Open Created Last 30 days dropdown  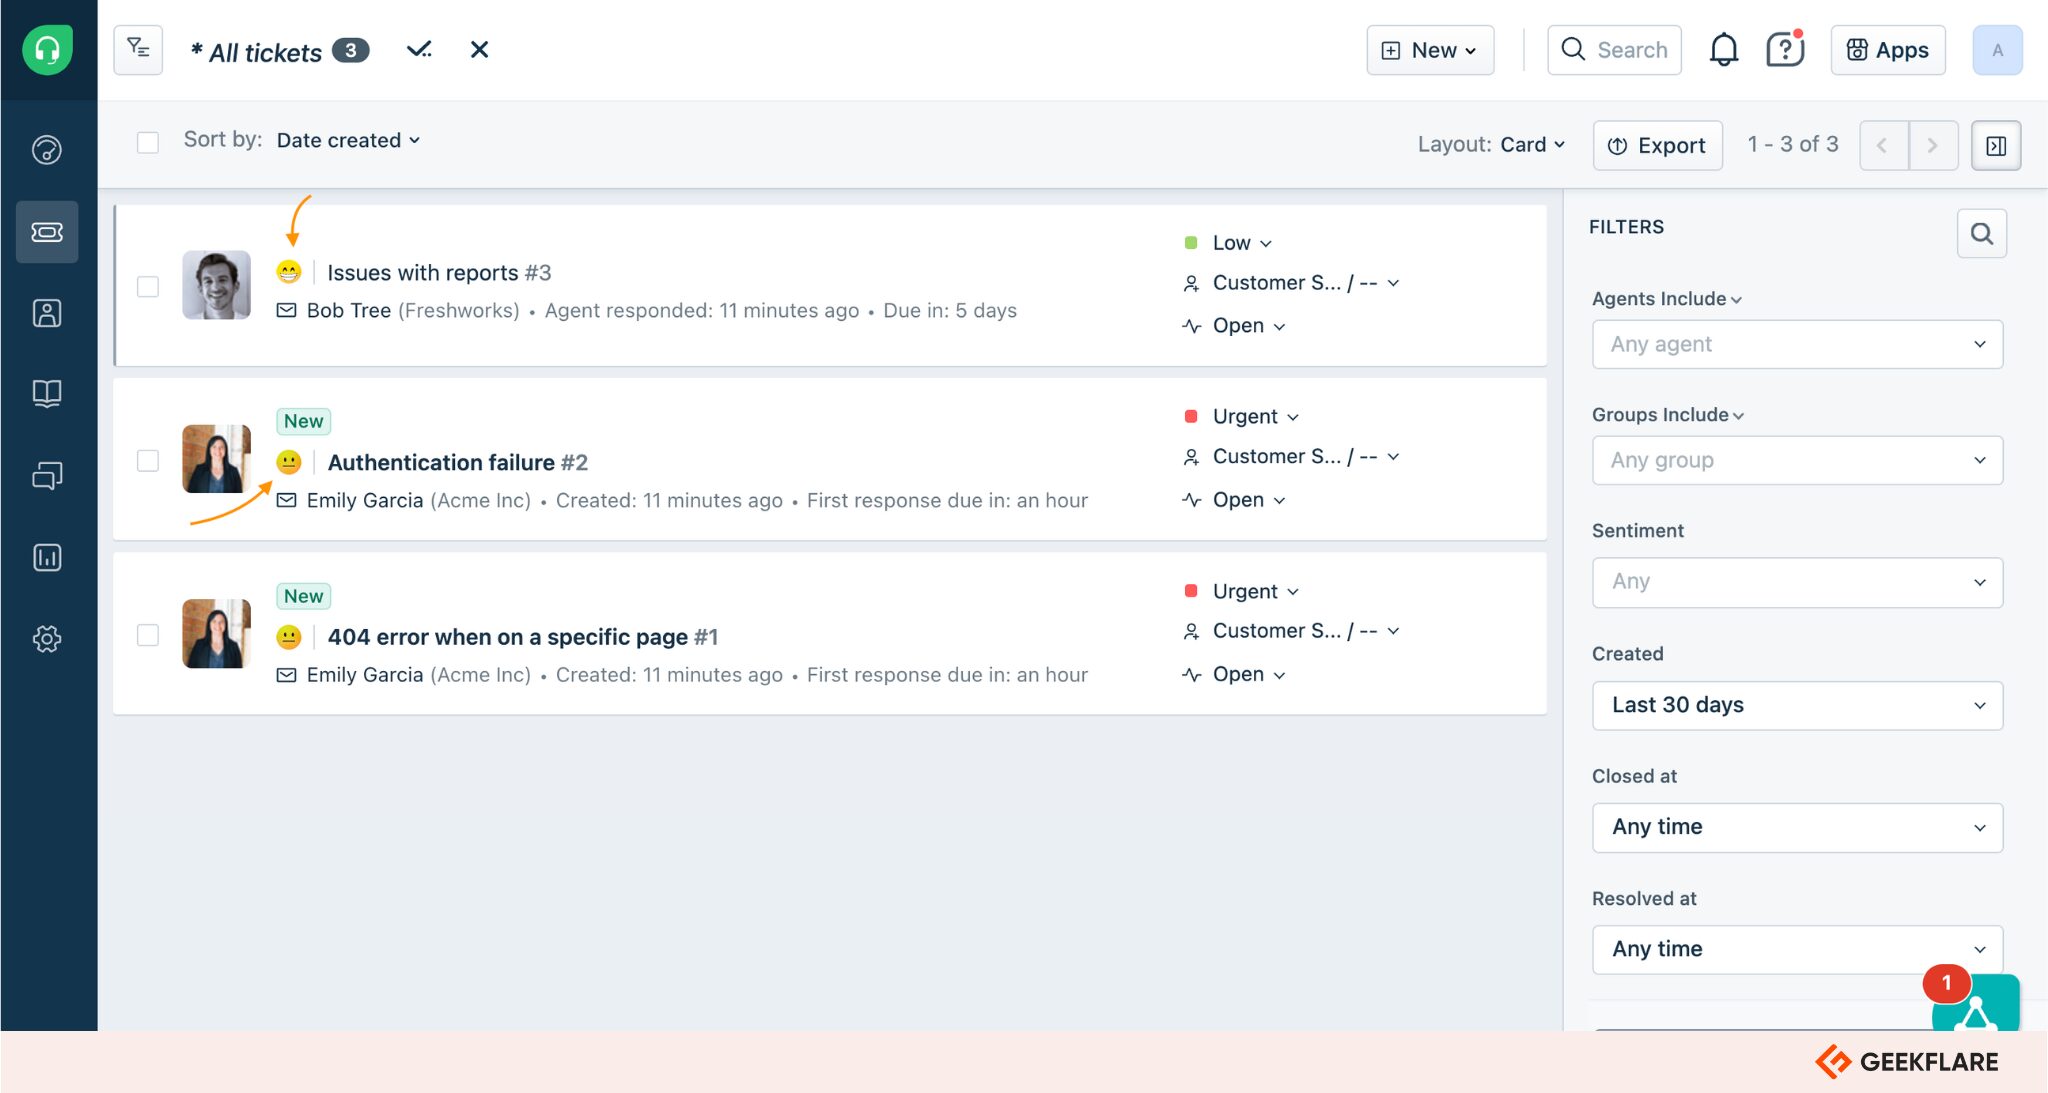(1796, 705)
